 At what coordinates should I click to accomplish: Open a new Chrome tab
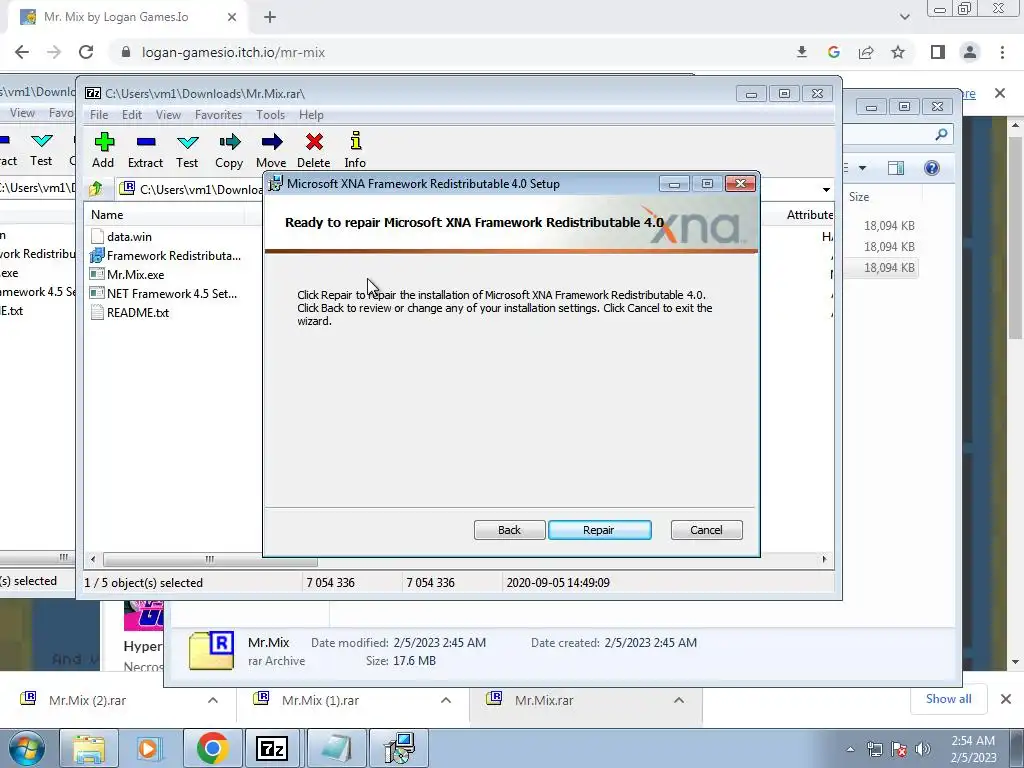coord(270,17)
